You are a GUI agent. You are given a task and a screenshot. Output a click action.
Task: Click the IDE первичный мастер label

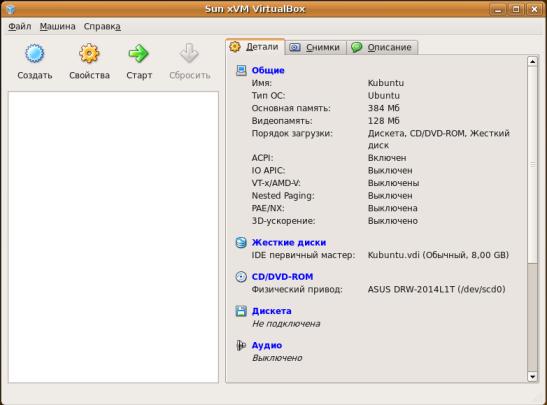[x=303, y=255]
